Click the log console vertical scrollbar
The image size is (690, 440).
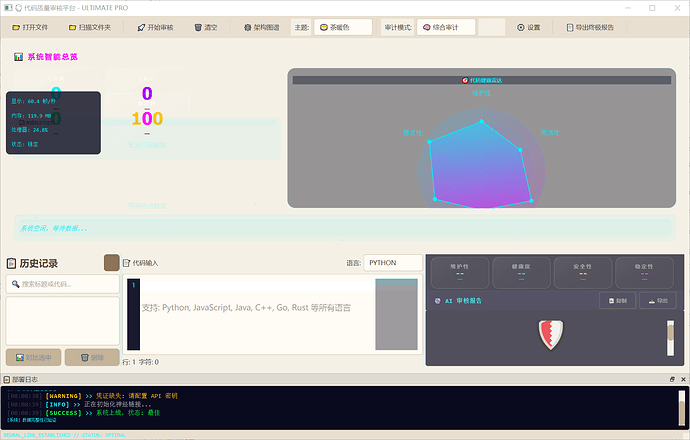(x=682, y=408)
